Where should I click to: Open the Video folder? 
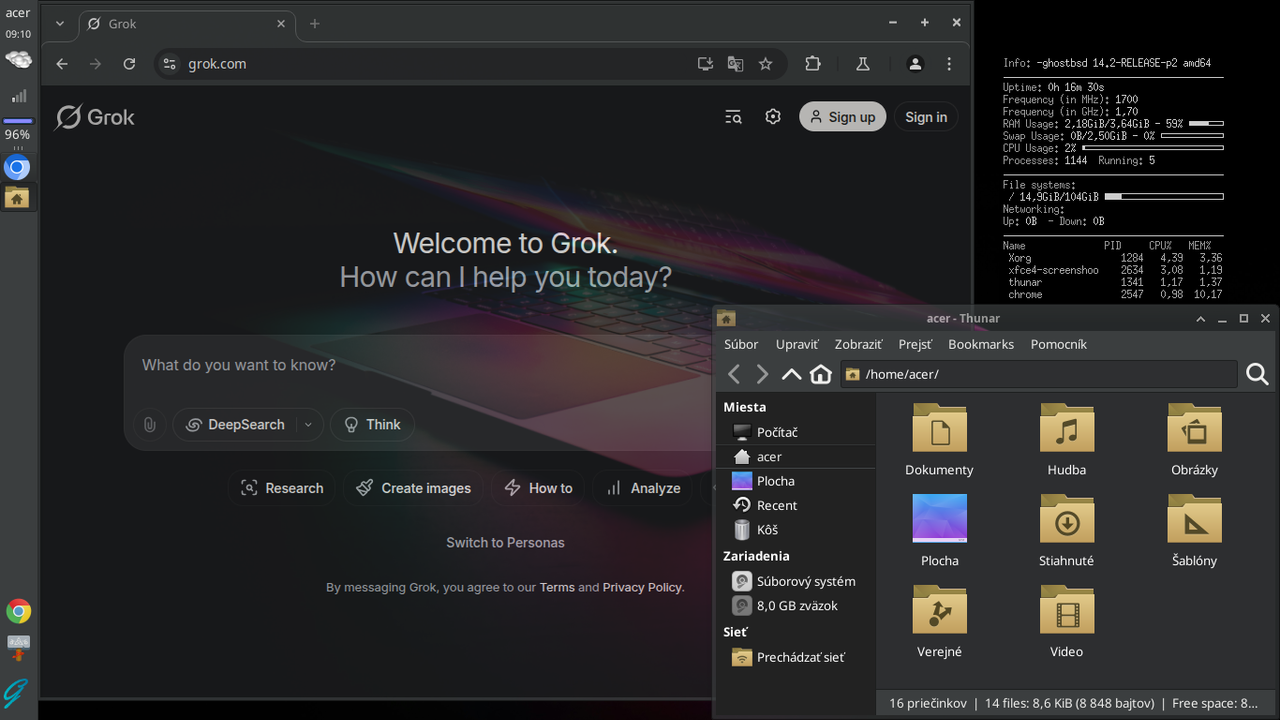[x=1067, y=622]
